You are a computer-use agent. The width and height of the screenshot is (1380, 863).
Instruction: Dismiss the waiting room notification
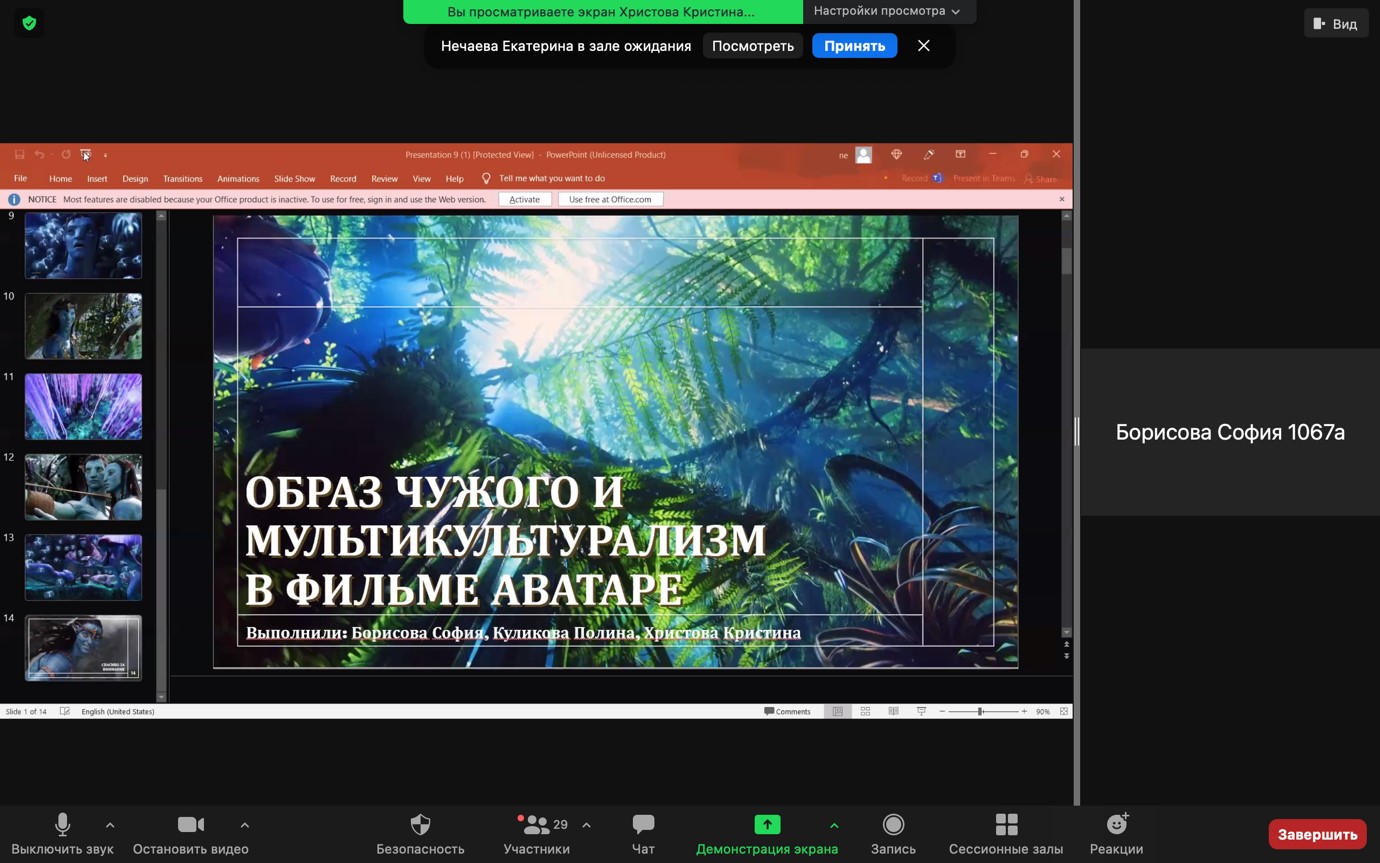924,46
